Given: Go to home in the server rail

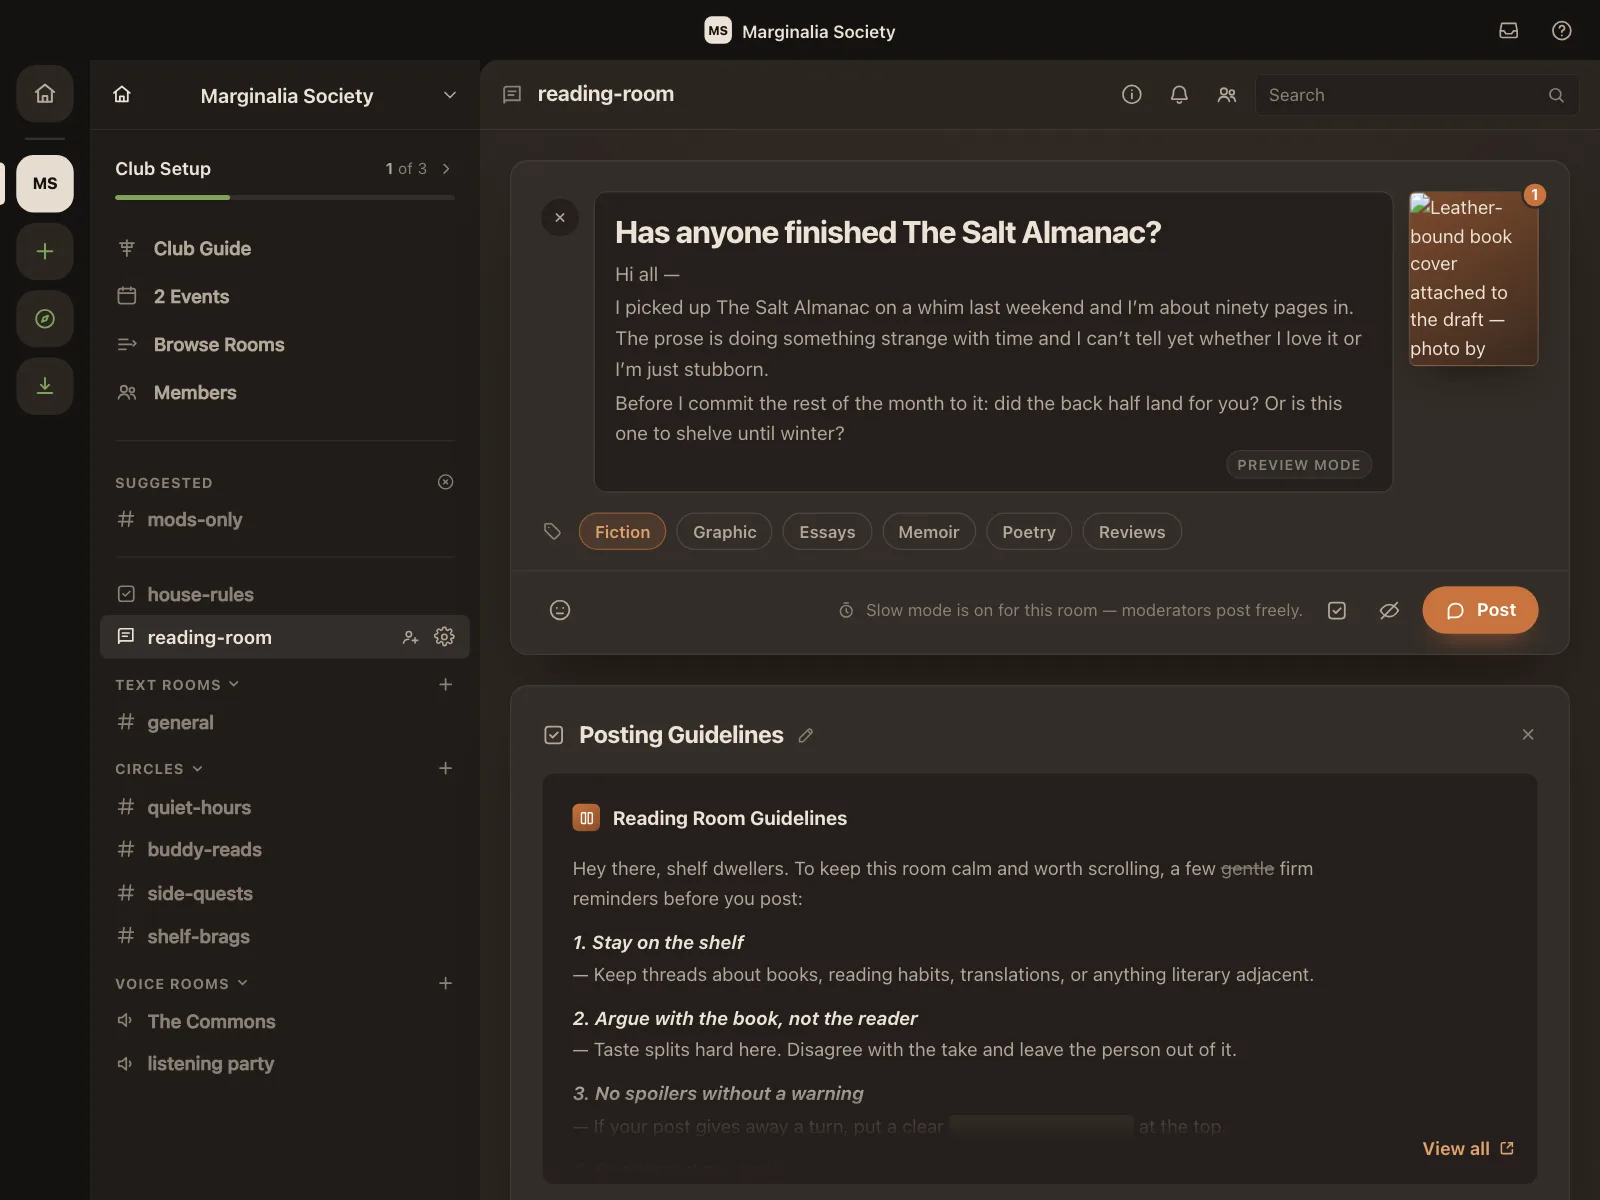Looking at the screenshot, I should (45, 94).
